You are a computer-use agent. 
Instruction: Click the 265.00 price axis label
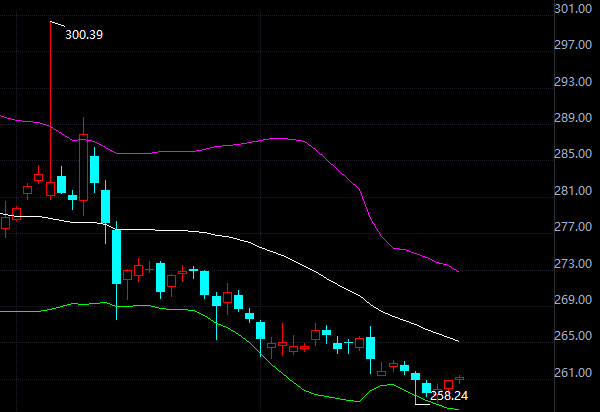click(x=573, y=335)
